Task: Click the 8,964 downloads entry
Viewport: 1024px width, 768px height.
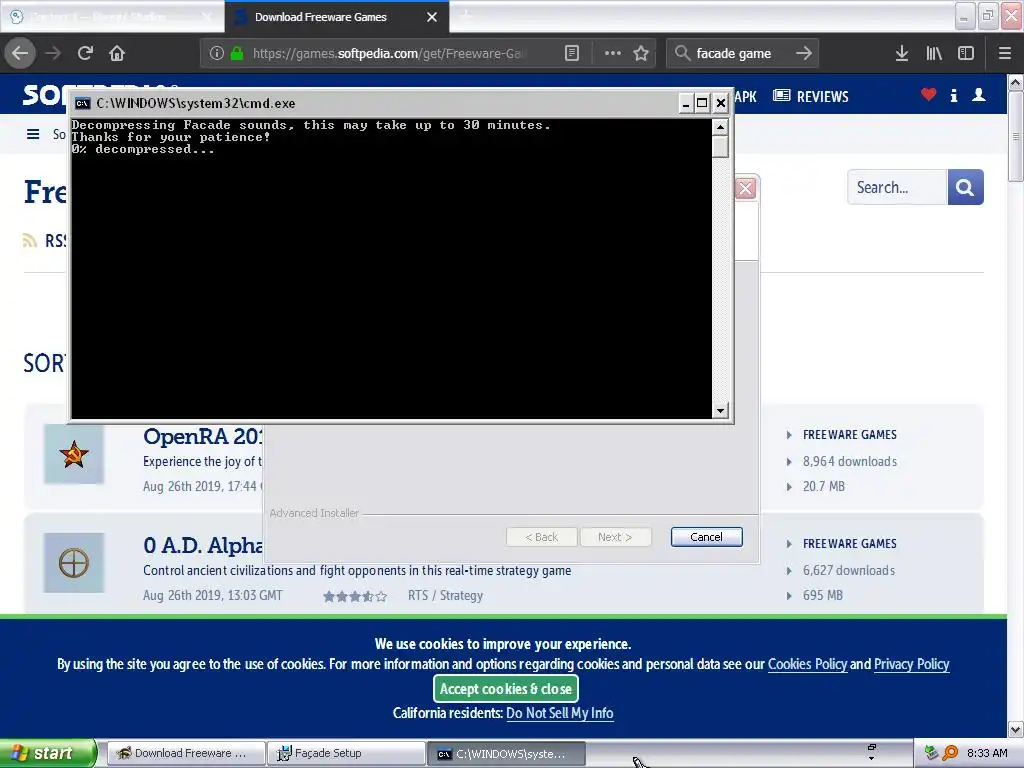Action: coord(850,461)
